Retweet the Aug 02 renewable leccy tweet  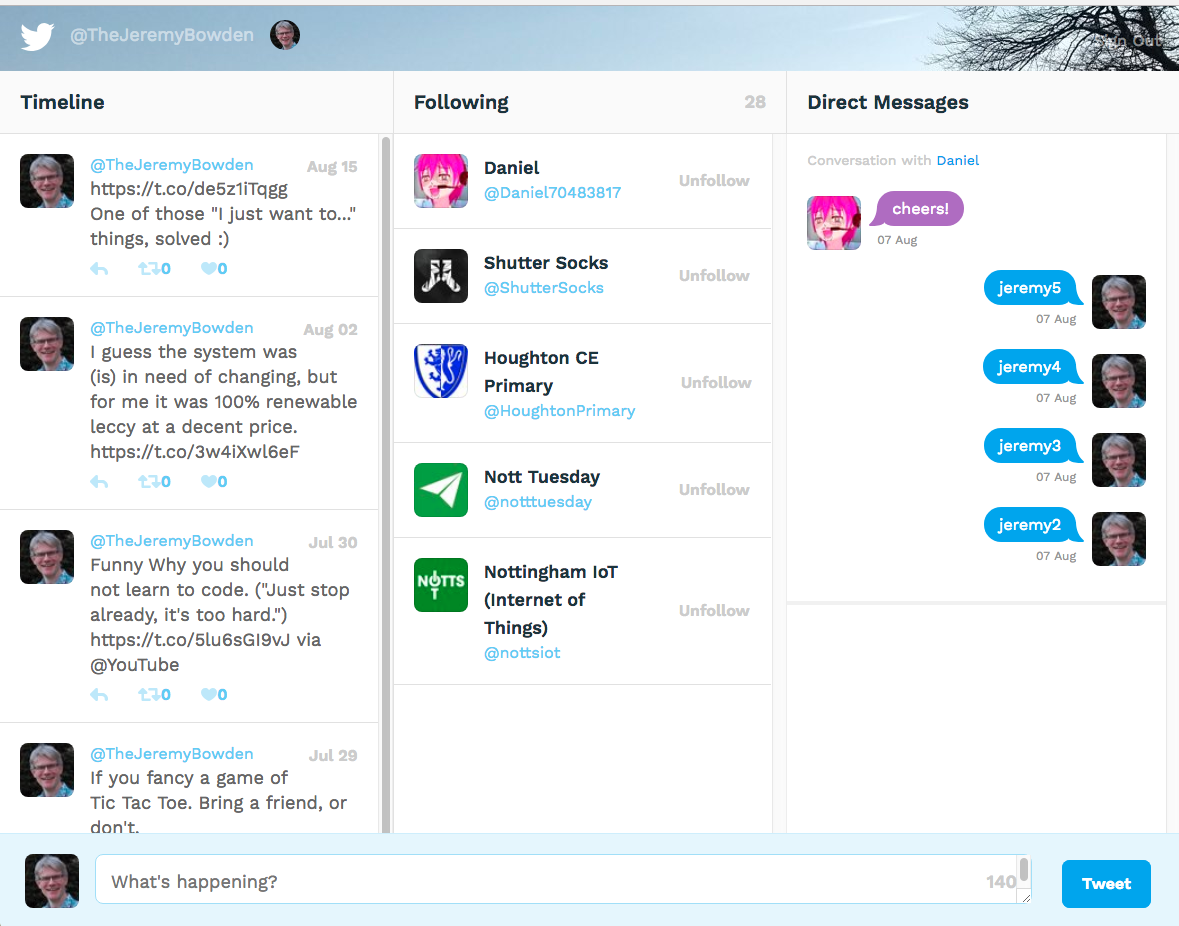point(154,482)
